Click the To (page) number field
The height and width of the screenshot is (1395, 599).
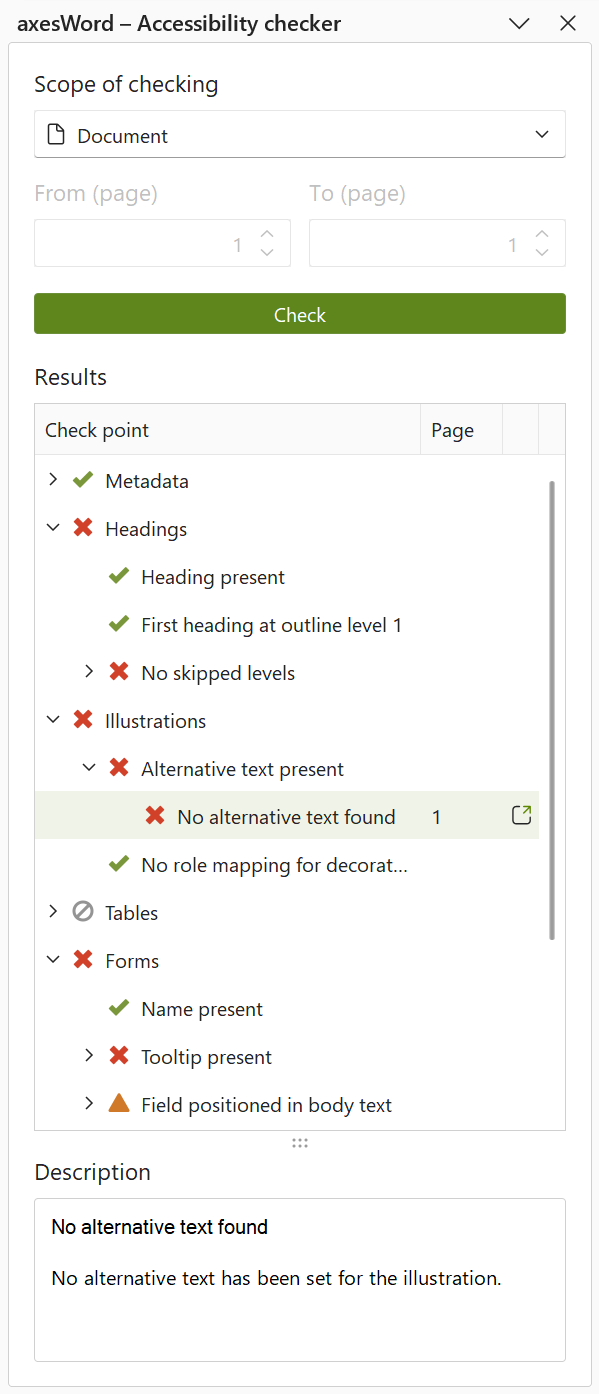[x=437, y=243]
